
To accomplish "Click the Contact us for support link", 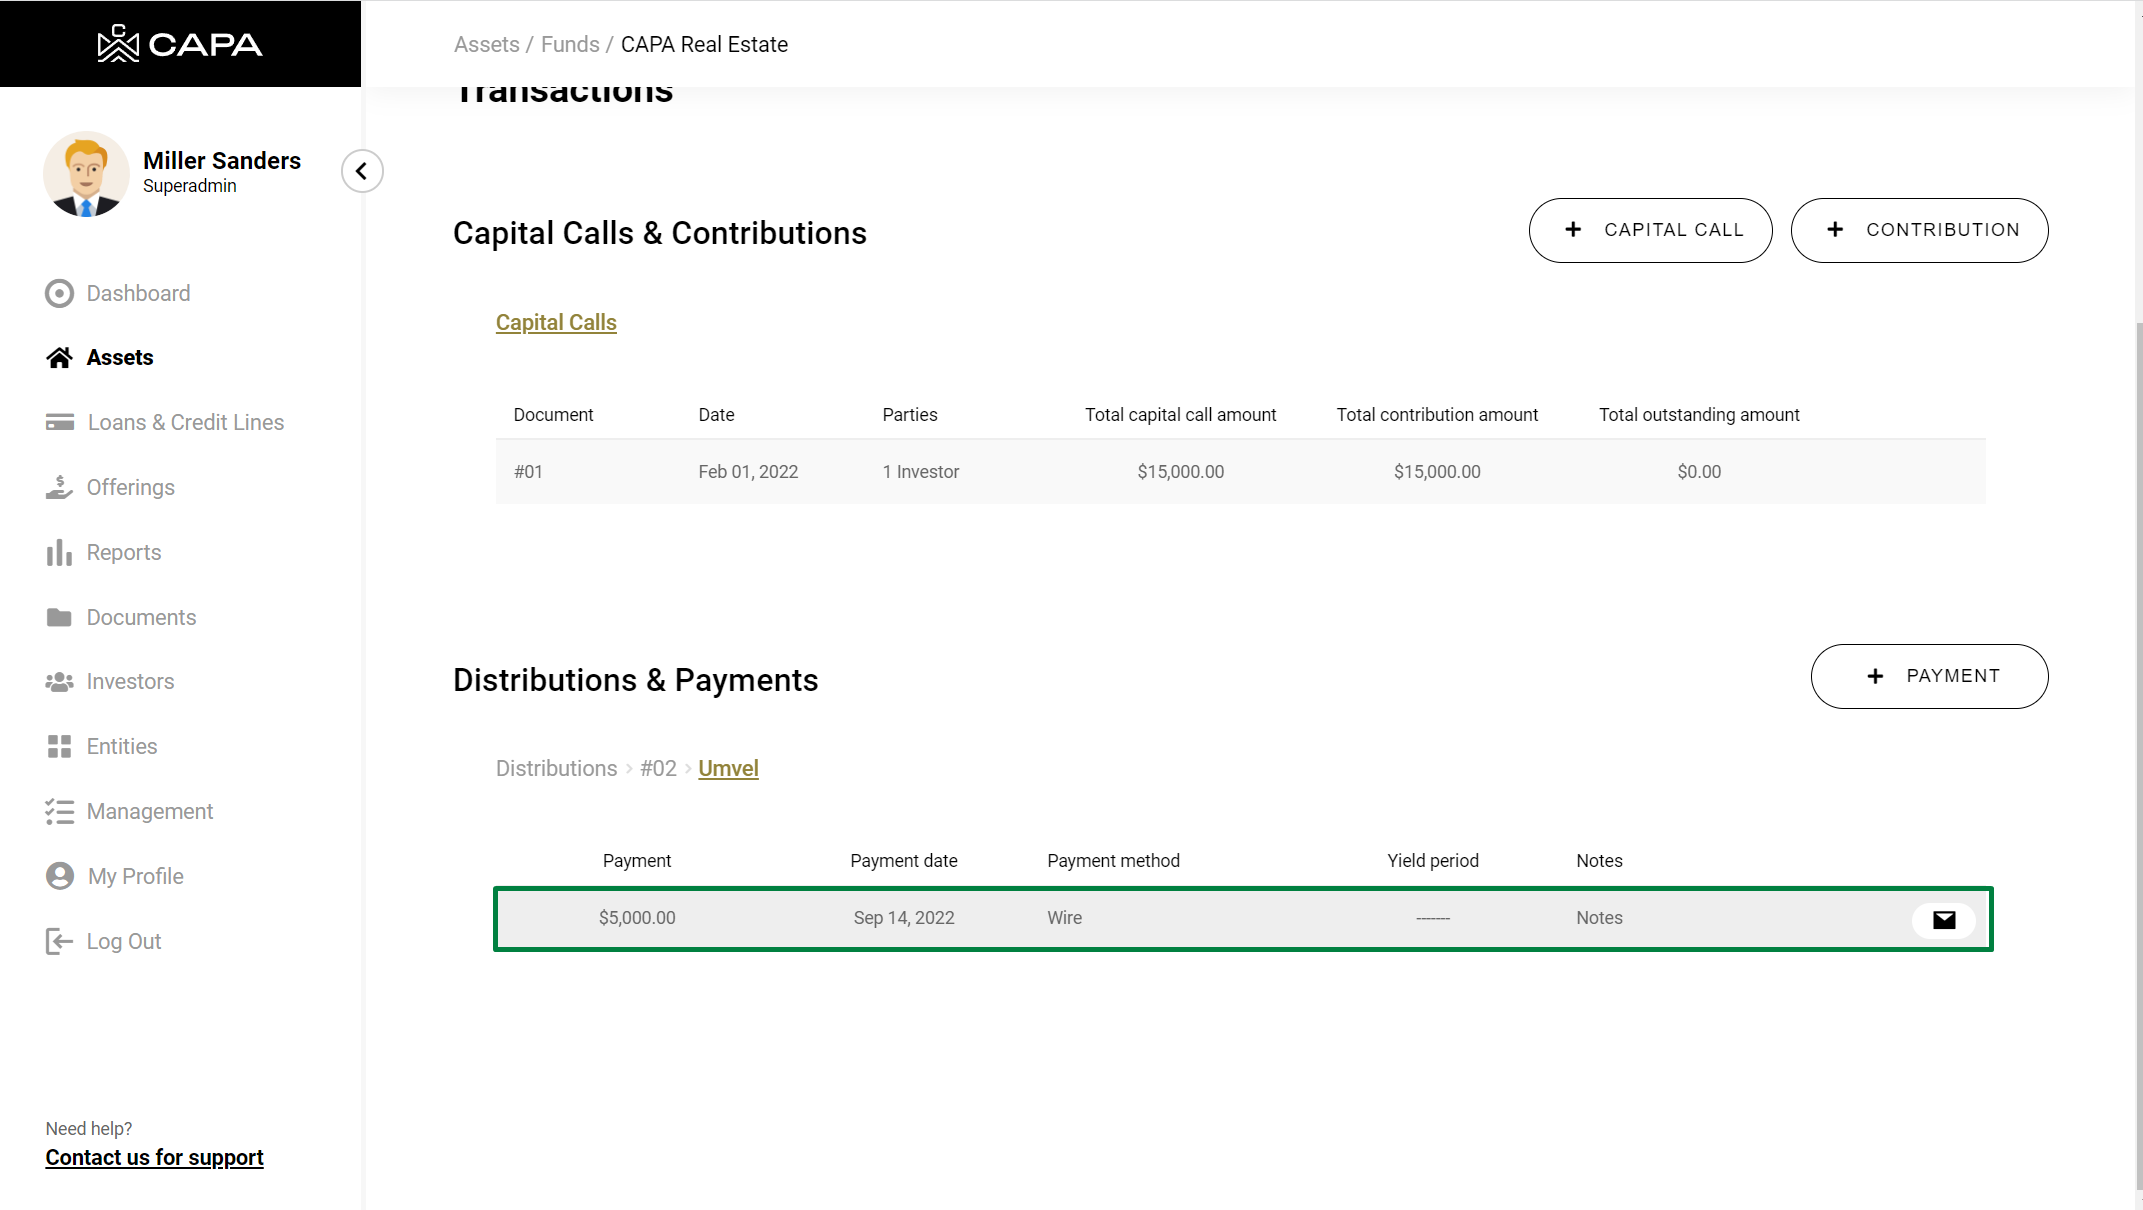I will [x=154, y=1157].
